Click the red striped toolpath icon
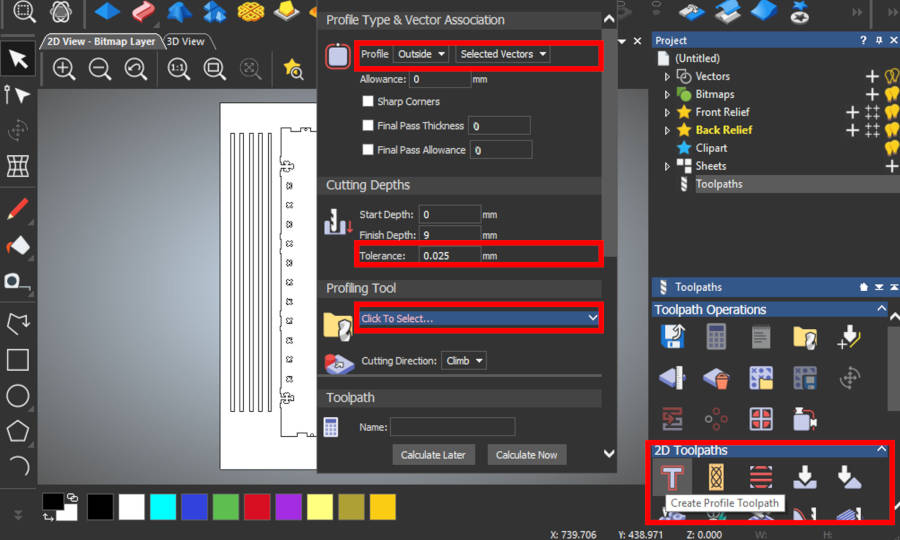The image size is (900, 540). pyautogui.click(x=761, y=477)
